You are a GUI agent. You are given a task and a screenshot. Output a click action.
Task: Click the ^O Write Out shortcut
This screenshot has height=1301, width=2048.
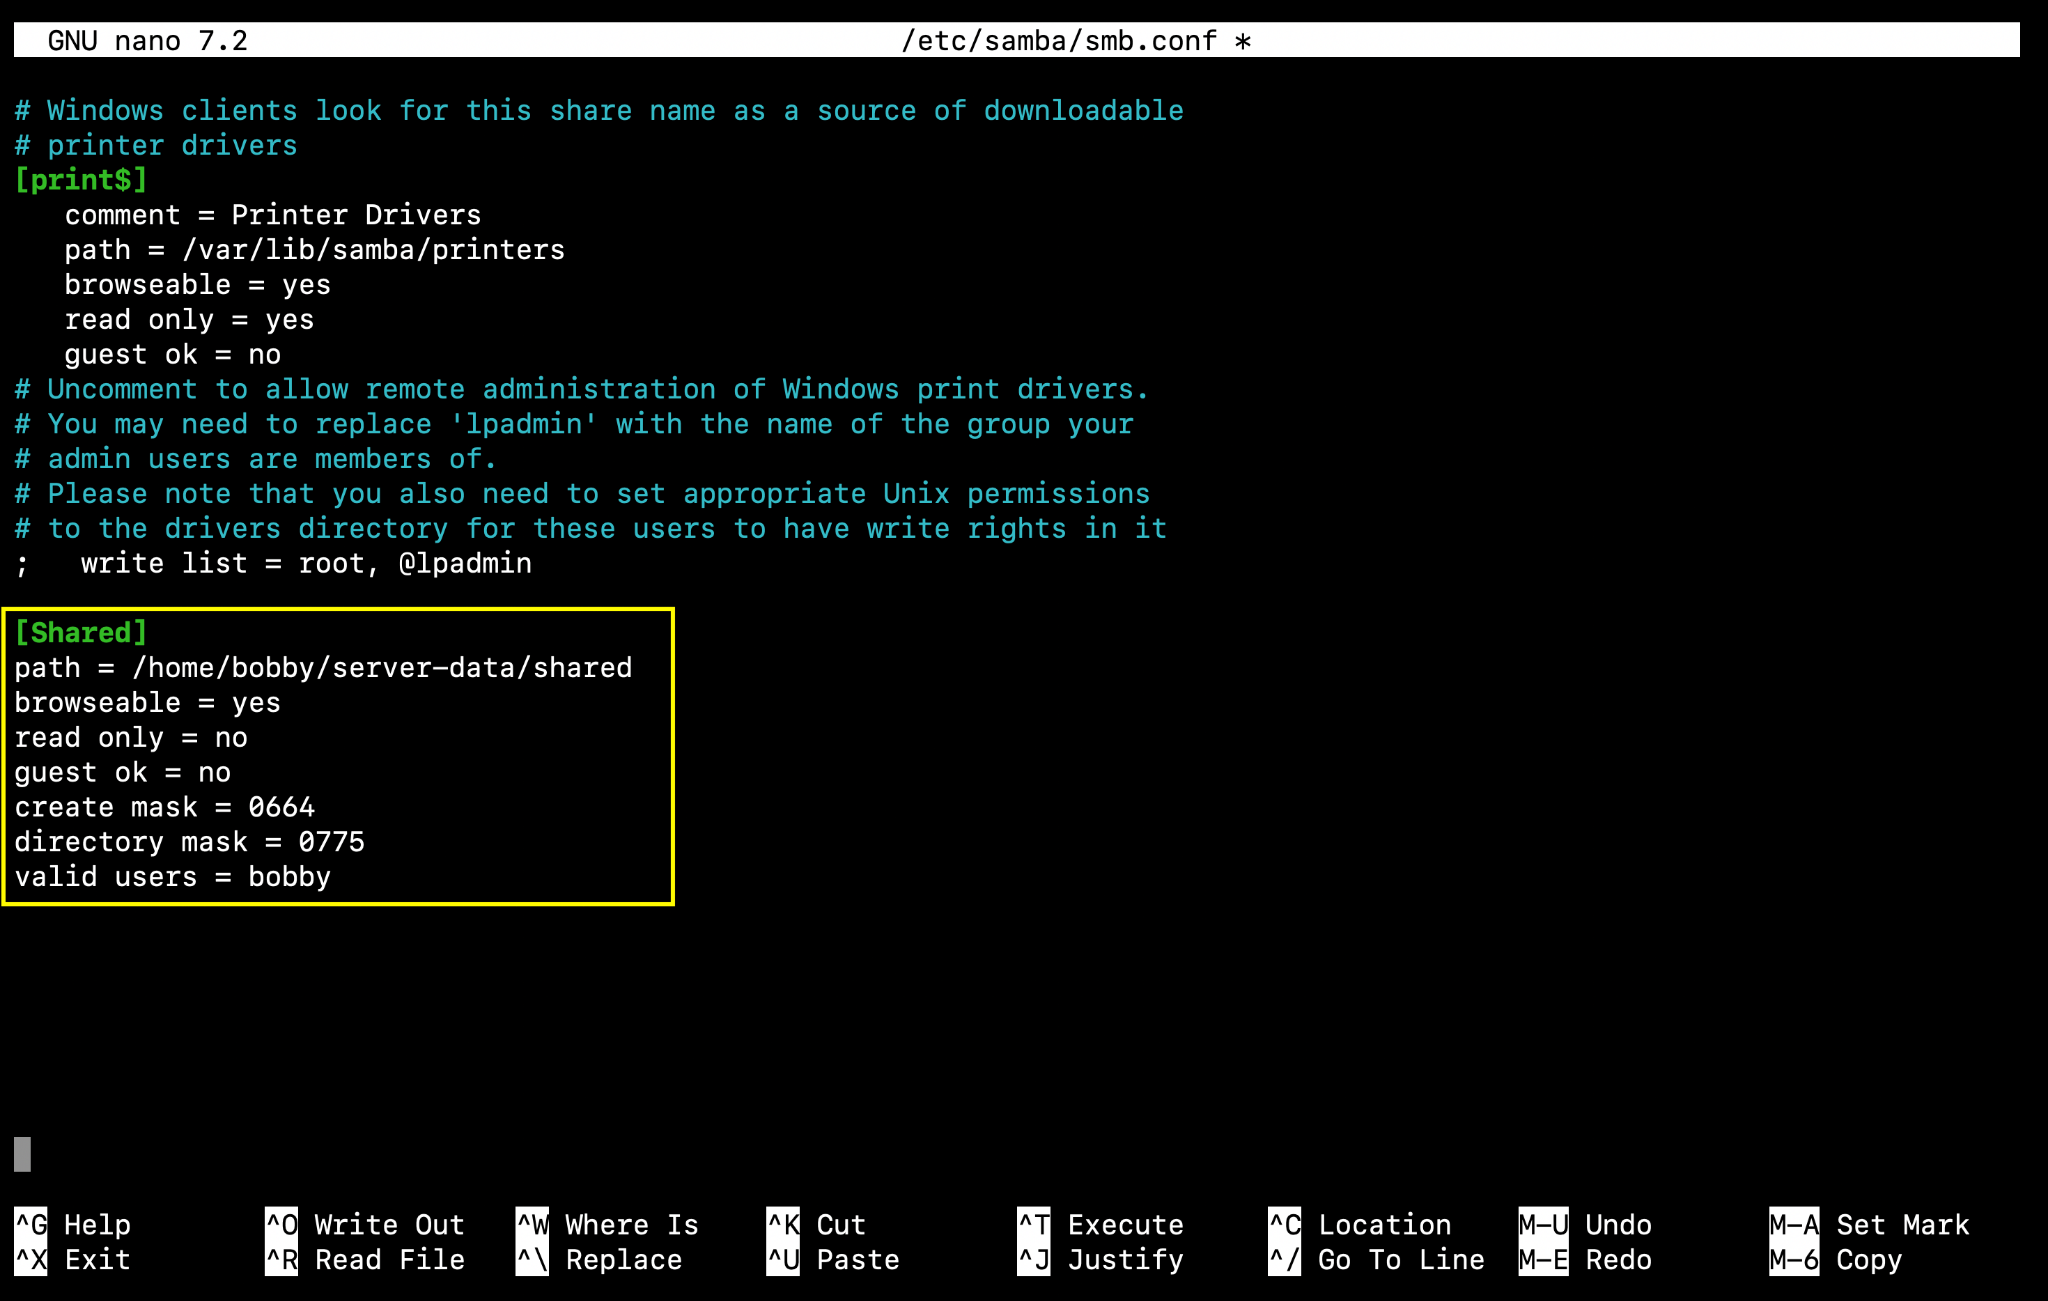(x=364, y=1224)
